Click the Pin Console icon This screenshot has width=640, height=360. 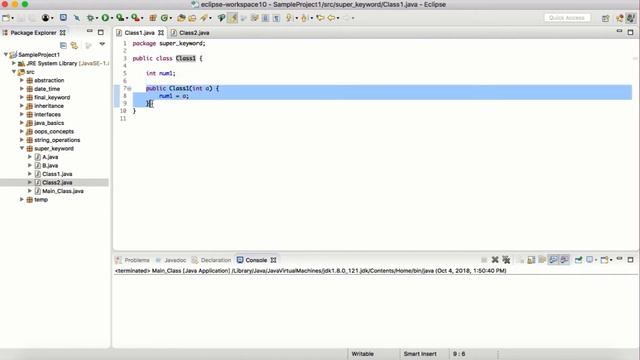tap(578, 260)
